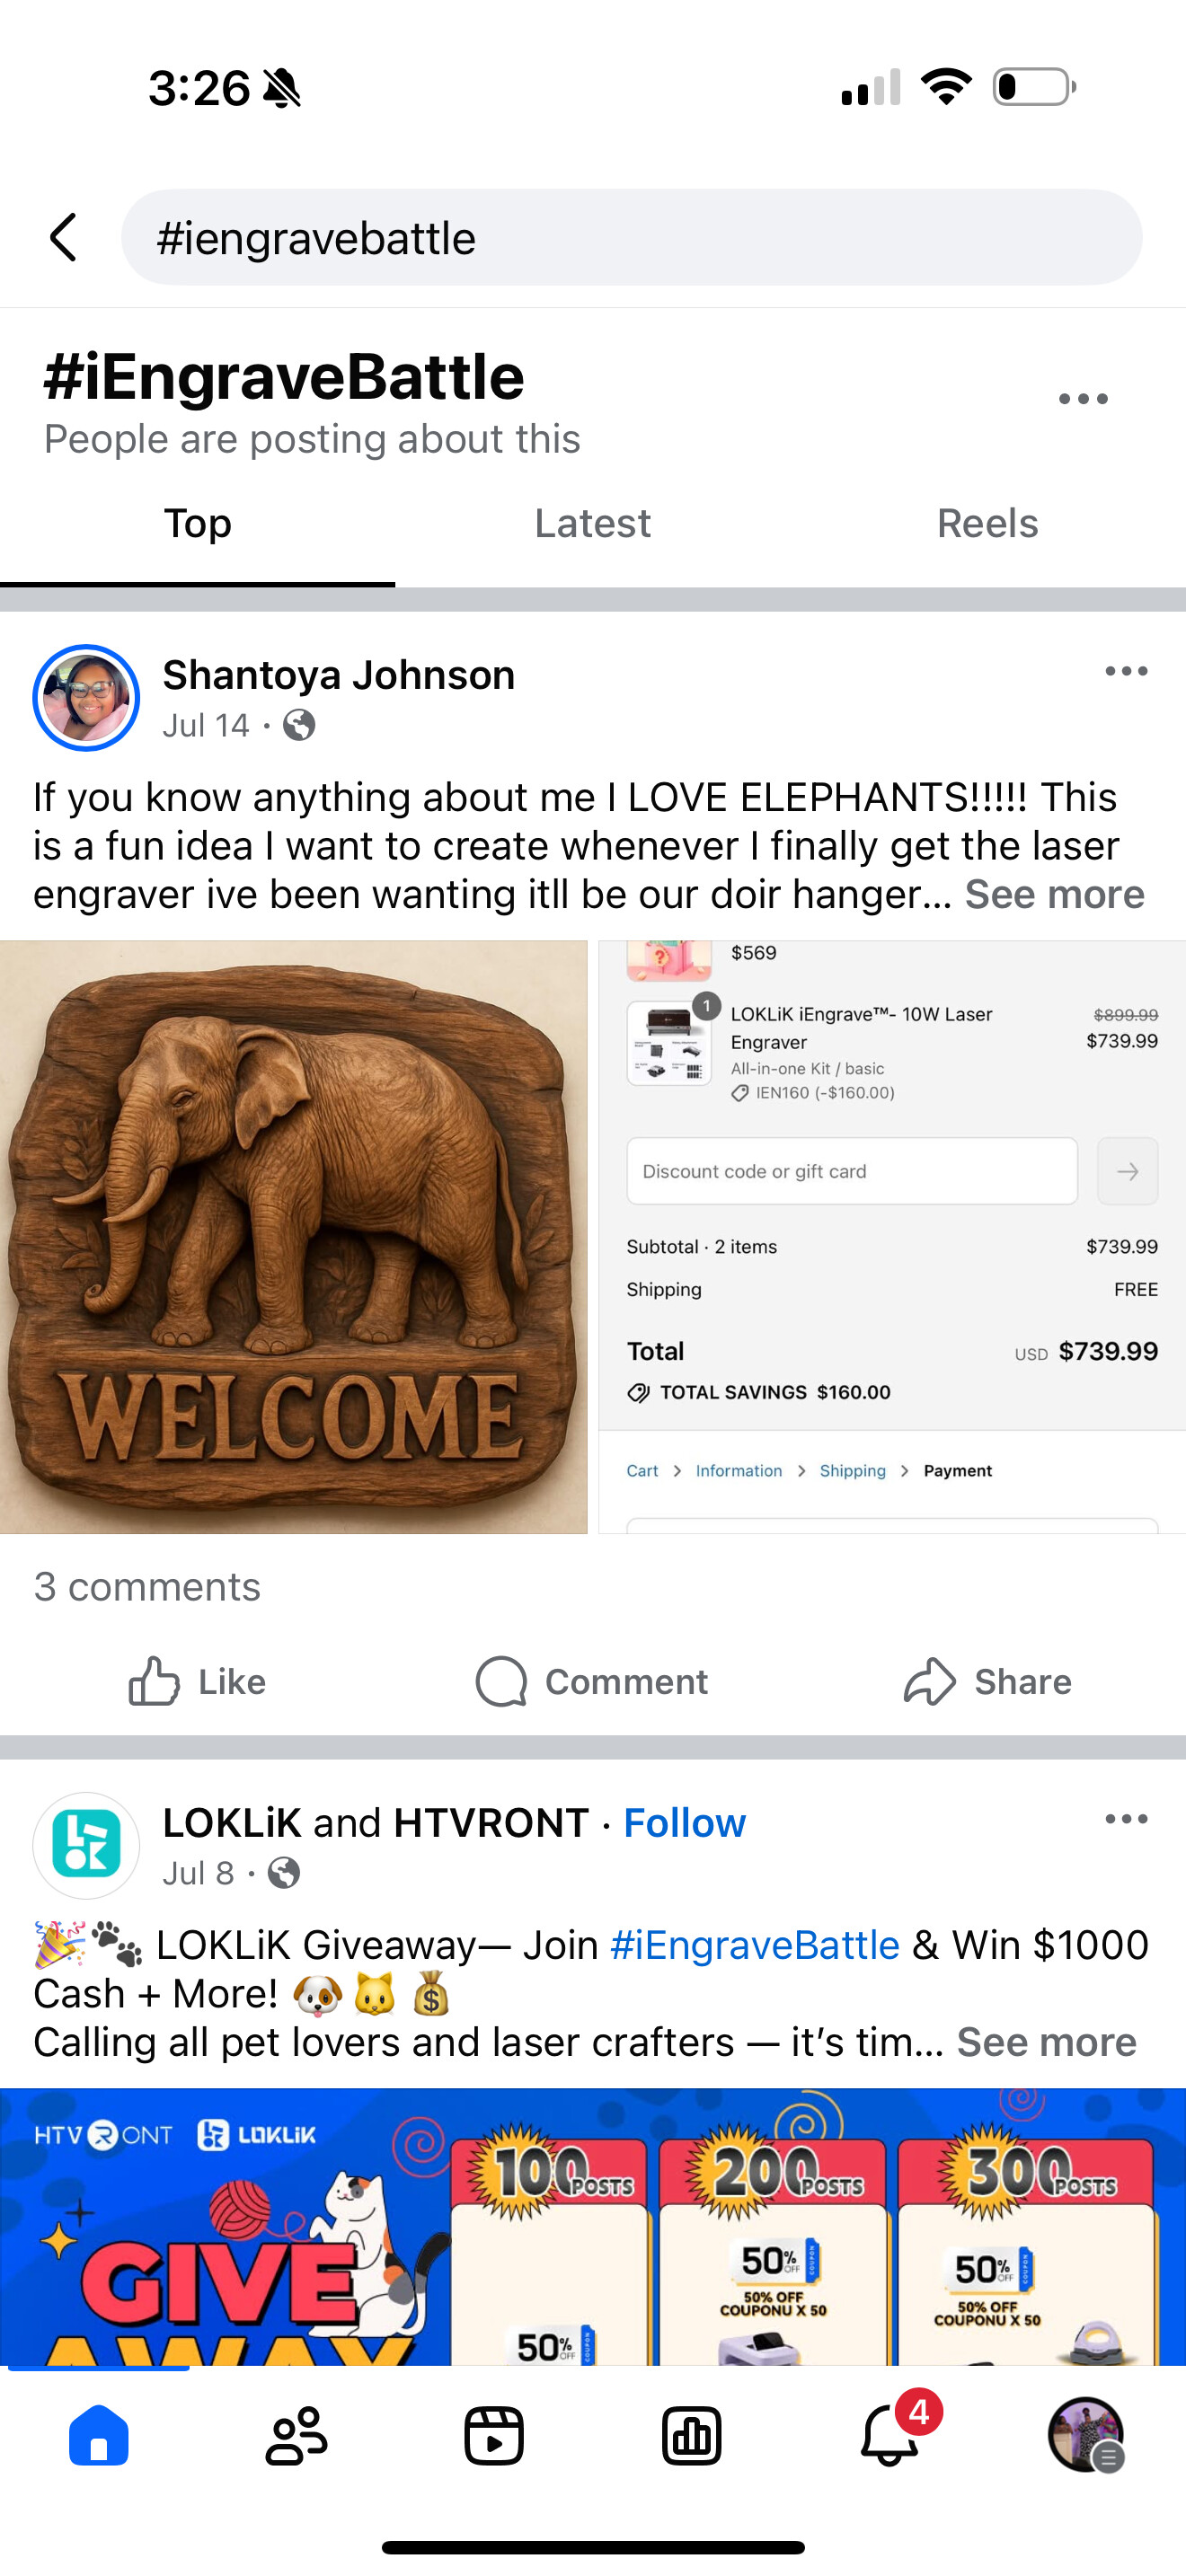Tap the #iEngraveBattle hashtag link in giveaway post

point(755,1946)
